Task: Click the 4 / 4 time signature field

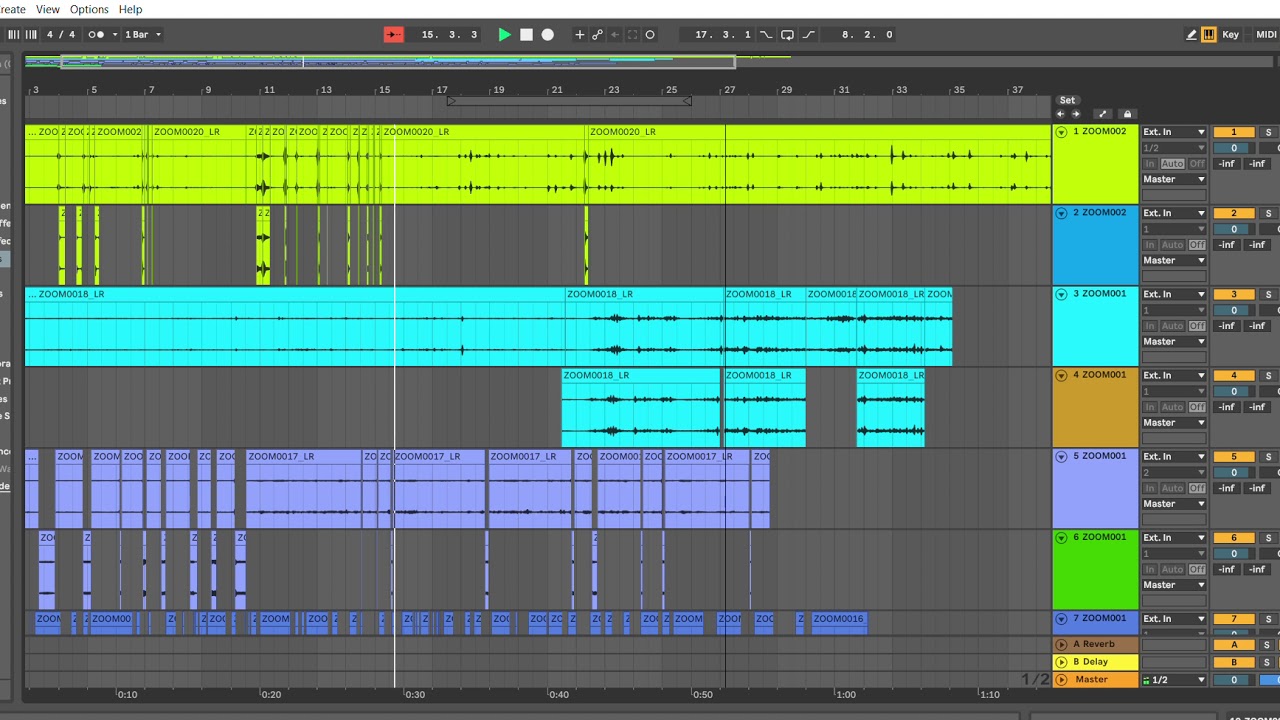Action: pyautogui.click(x=61, y=34)
